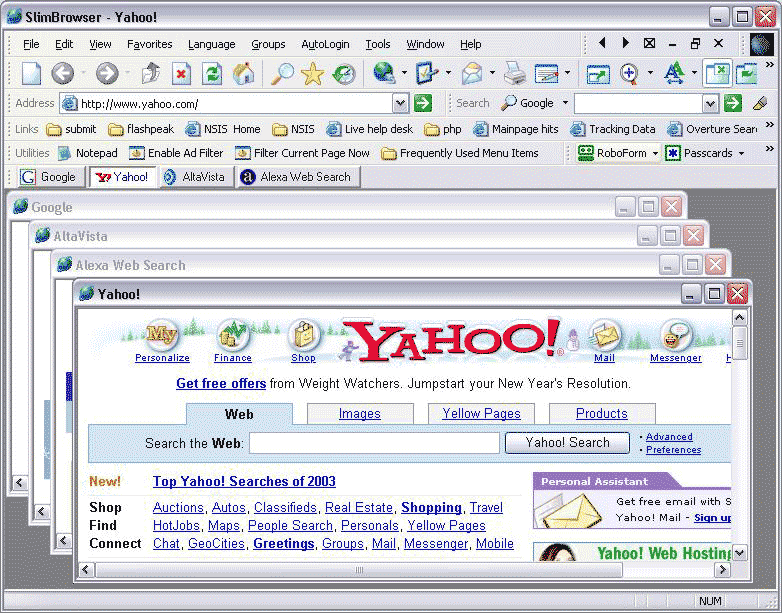The height and width of the screenshot is (613, 782).
Task: Expand the RoboForm dropdown
Action: tap(656, 153)
